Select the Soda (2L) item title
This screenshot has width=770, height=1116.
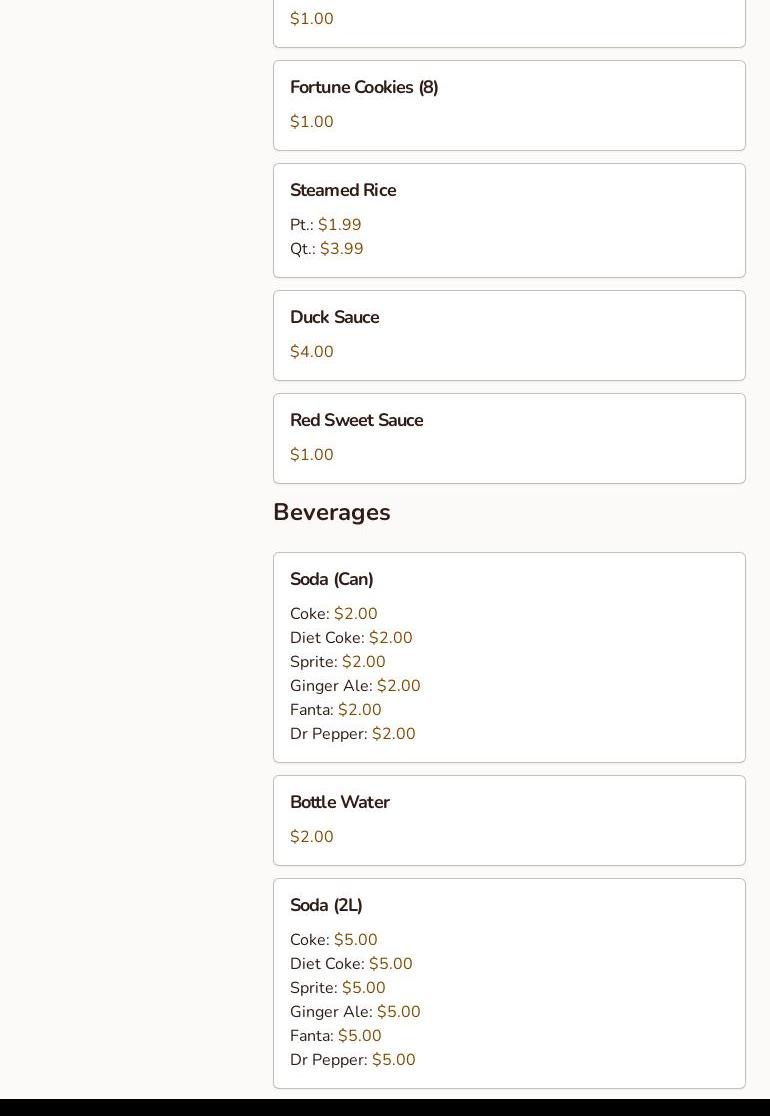[x=326, y=906]
